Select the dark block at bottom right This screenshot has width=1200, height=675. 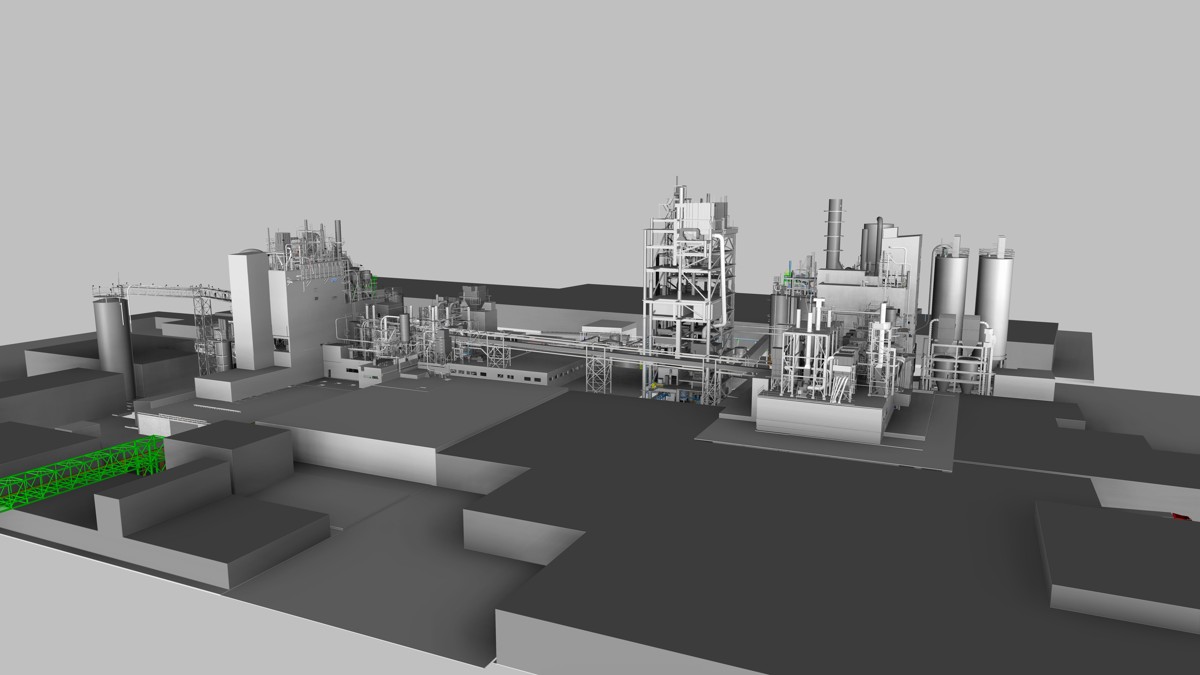point(1120,560)
